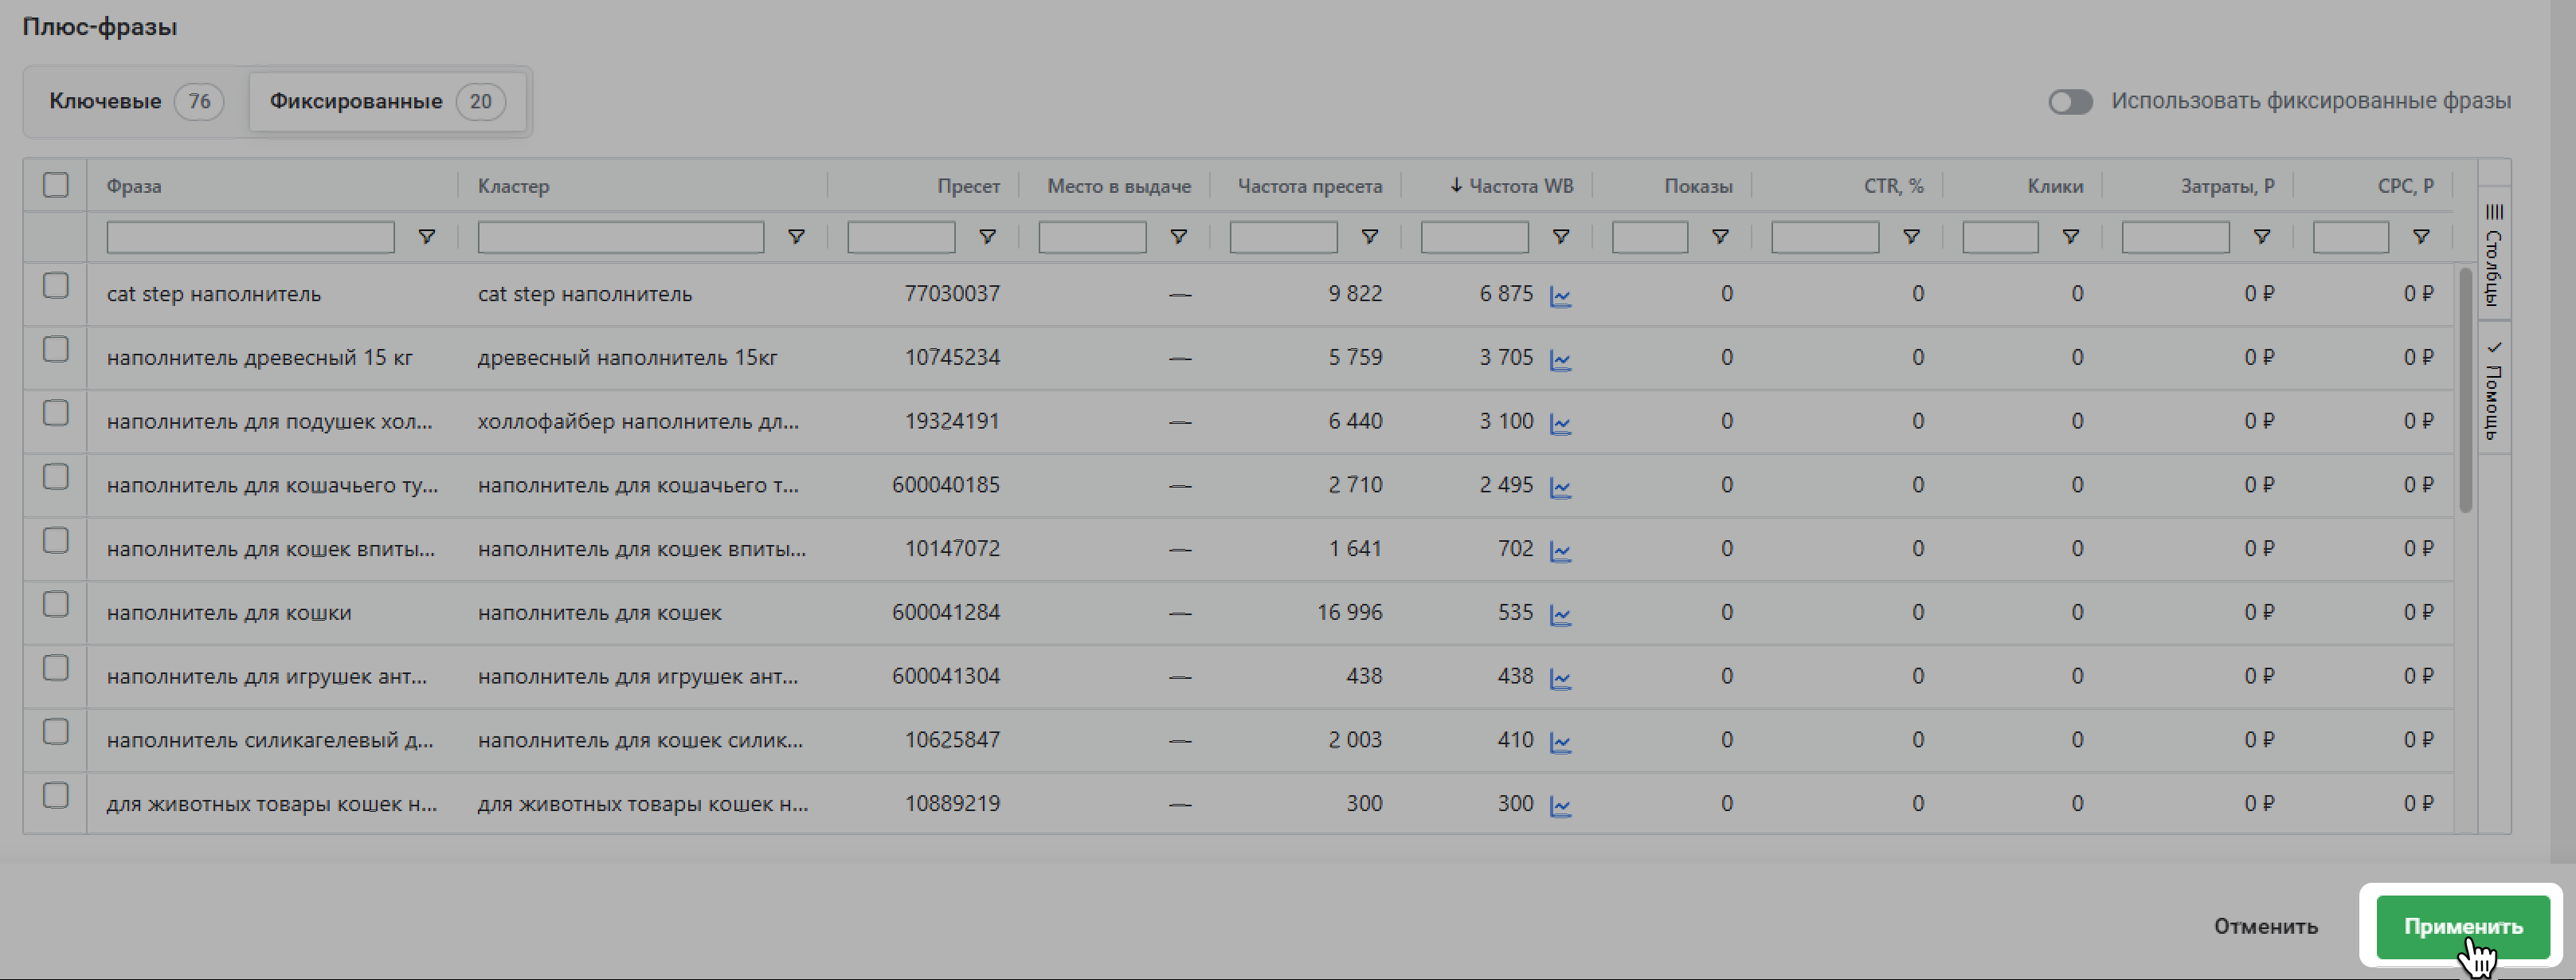Open filter icon for Показы column
Screen dimensions: 2576x980
tap(1720, 237)
